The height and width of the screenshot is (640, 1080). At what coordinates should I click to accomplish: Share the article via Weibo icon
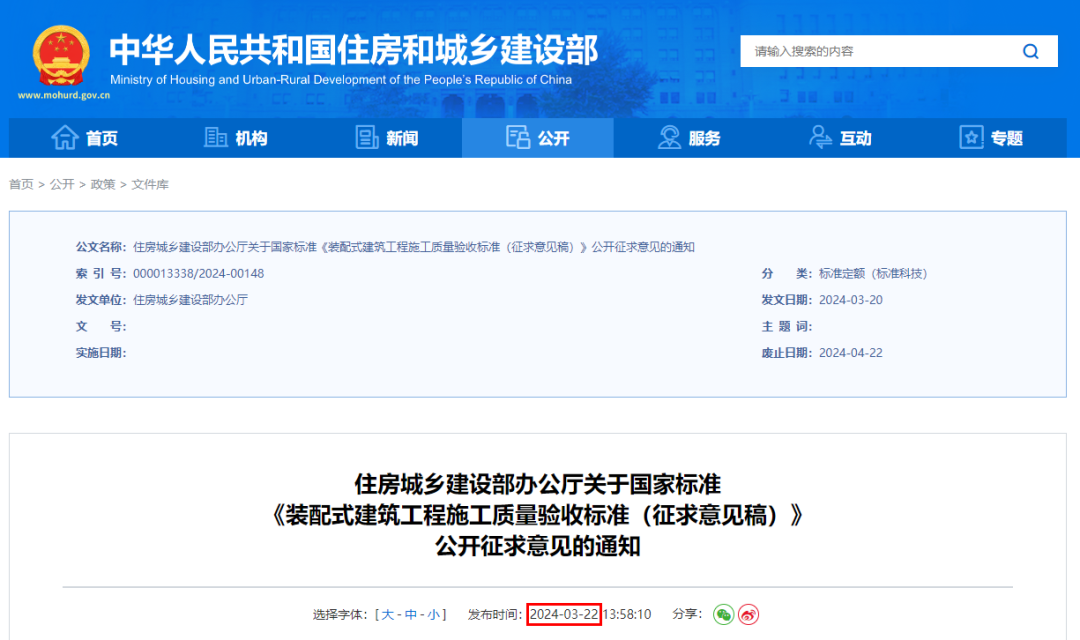click(x=749, y=615)
